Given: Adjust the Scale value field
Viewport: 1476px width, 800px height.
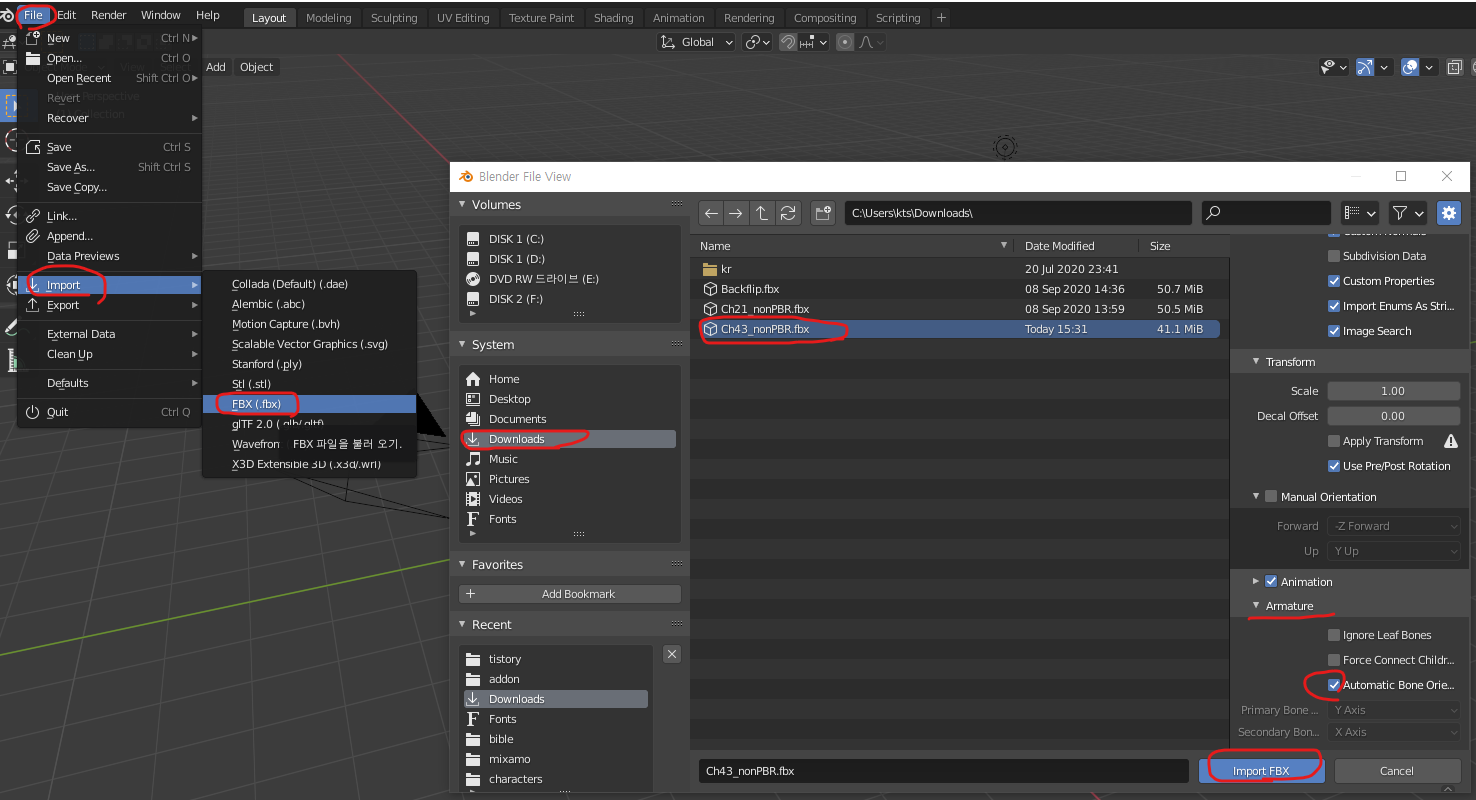Looking at the screenshot, I should (x=1393, y=391).
